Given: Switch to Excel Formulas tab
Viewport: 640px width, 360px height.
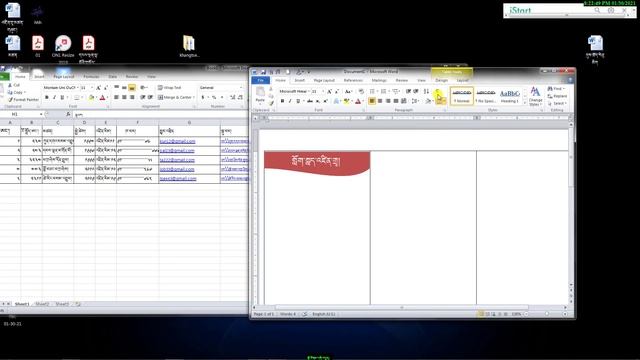Looking at the screenshot, I should tap(91, 76).
